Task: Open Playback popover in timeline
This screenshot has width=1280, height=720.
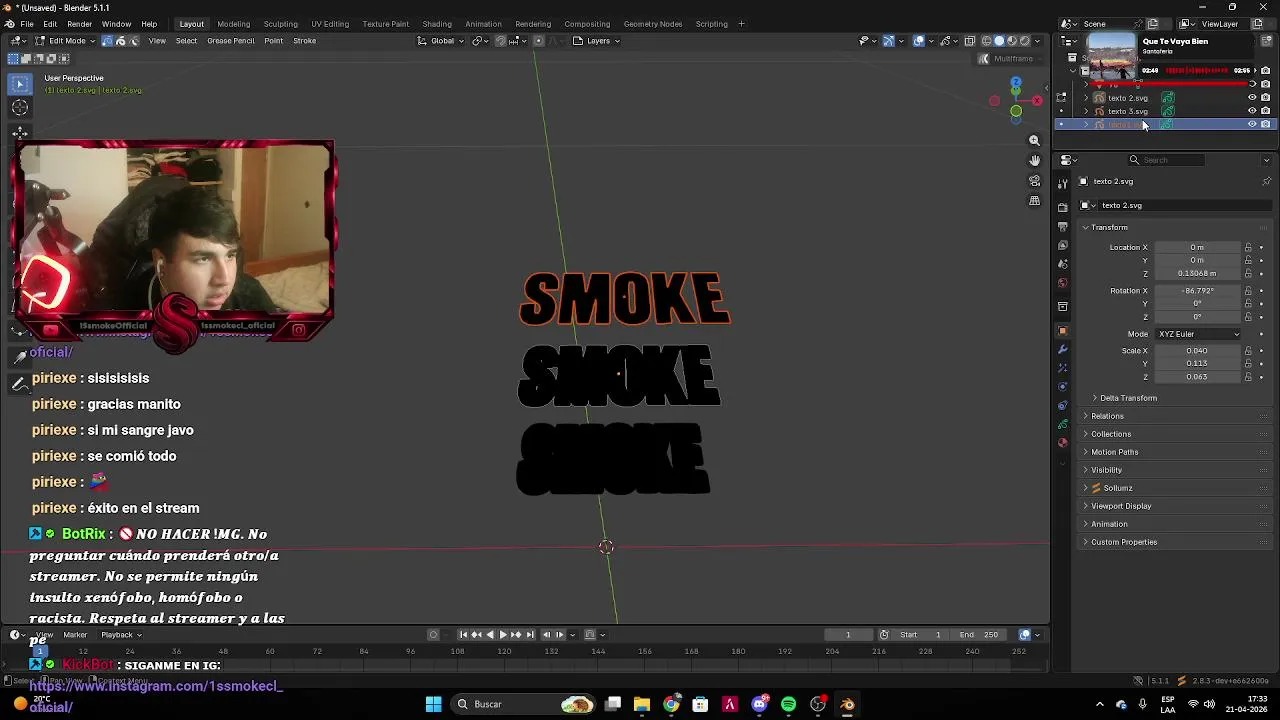Action: click(120, 635)
